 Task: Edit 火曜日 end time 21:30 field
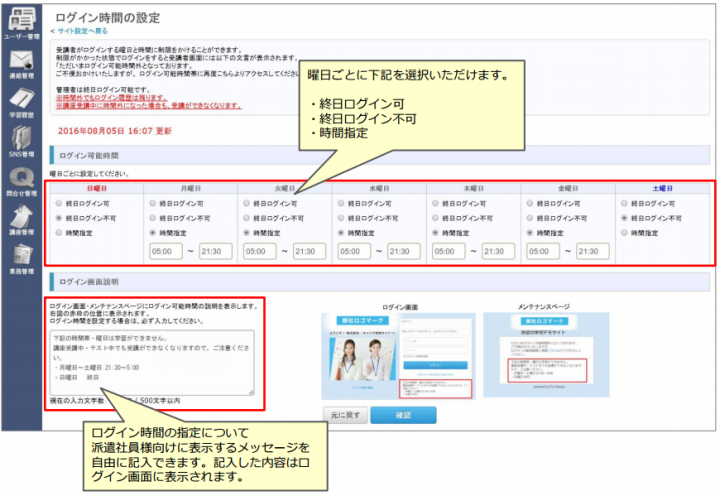pyautogui.click(x=309, y=251)
